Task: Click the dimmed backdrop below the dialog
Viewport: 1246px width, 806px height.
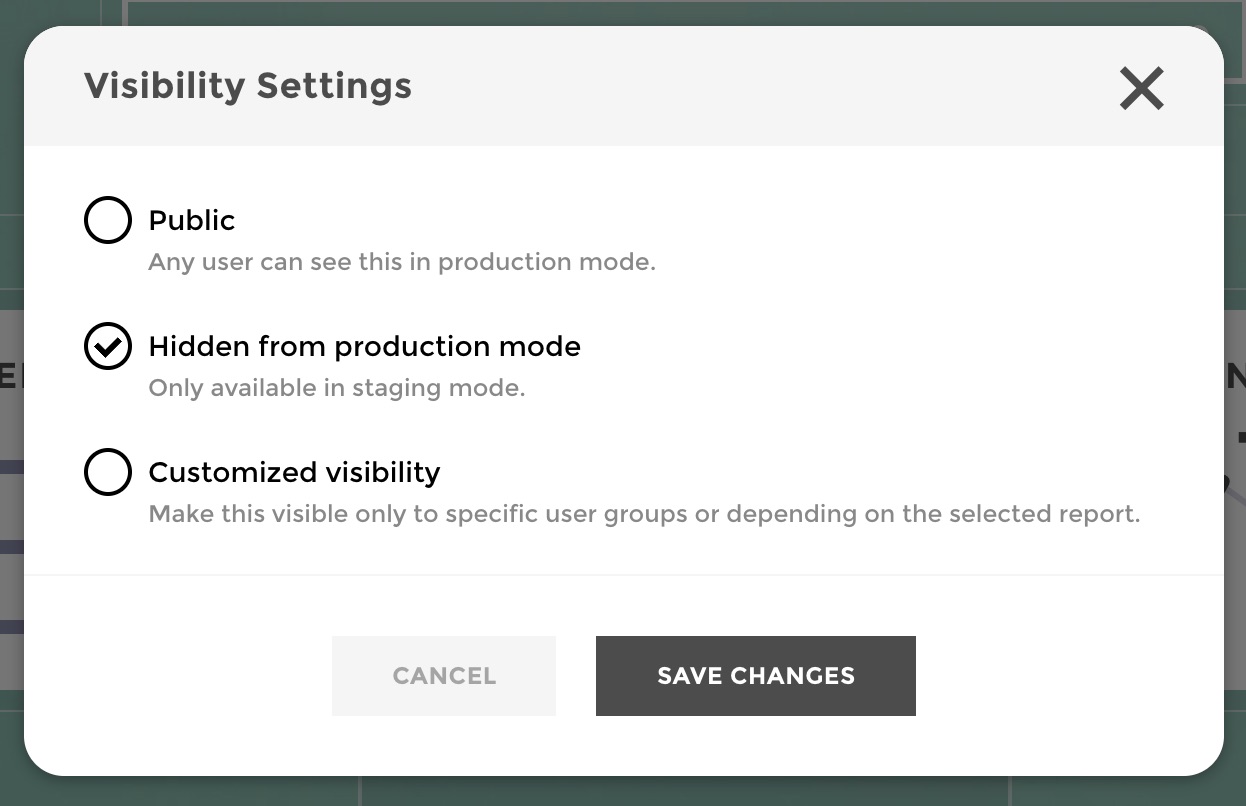Action: pos(623,792)
